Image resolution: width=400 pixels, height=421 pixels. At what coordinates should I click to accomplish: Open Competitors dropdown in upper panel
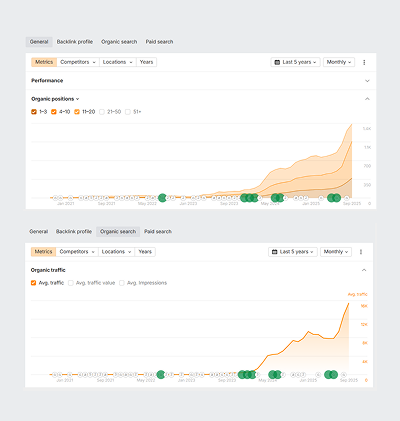tap(78, 62)
